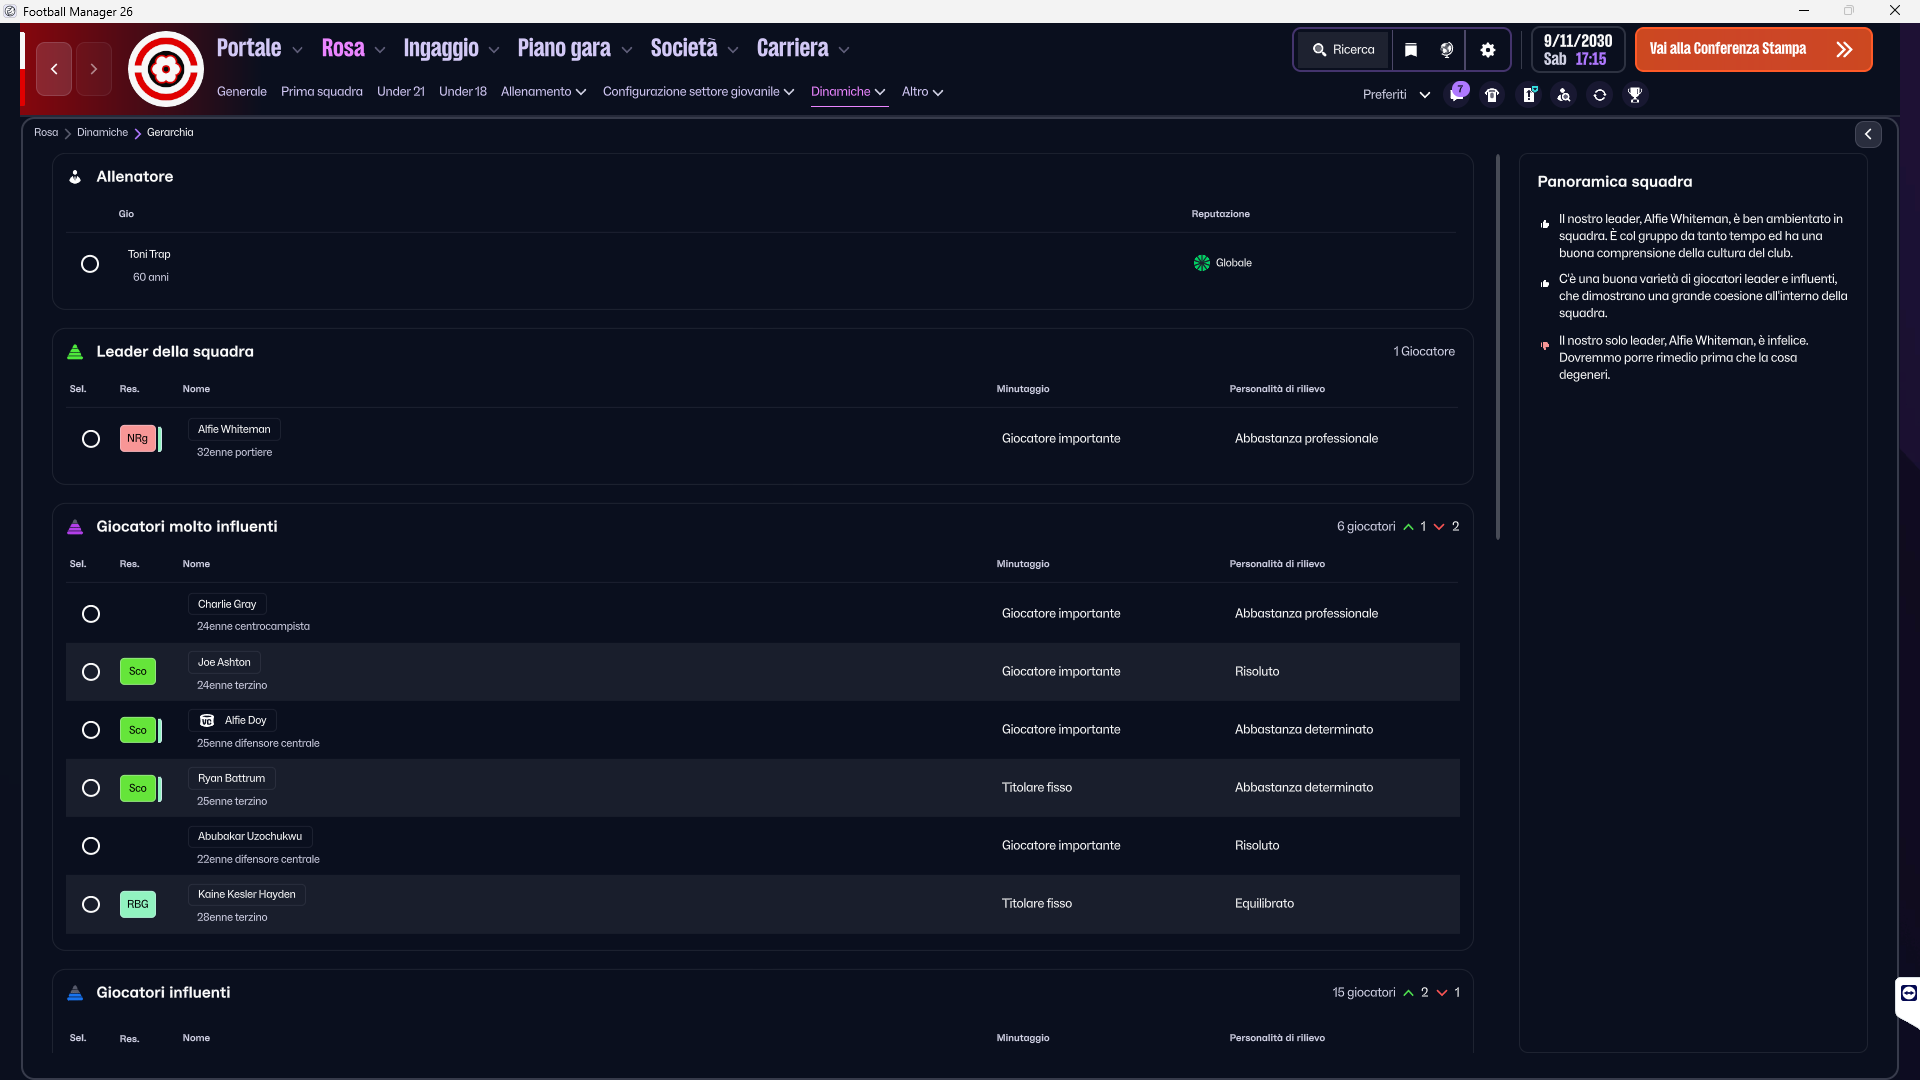Screen dimensions: 1920x1080
Task: Click the Ricerca search field
Action: tap(1344, 50)
